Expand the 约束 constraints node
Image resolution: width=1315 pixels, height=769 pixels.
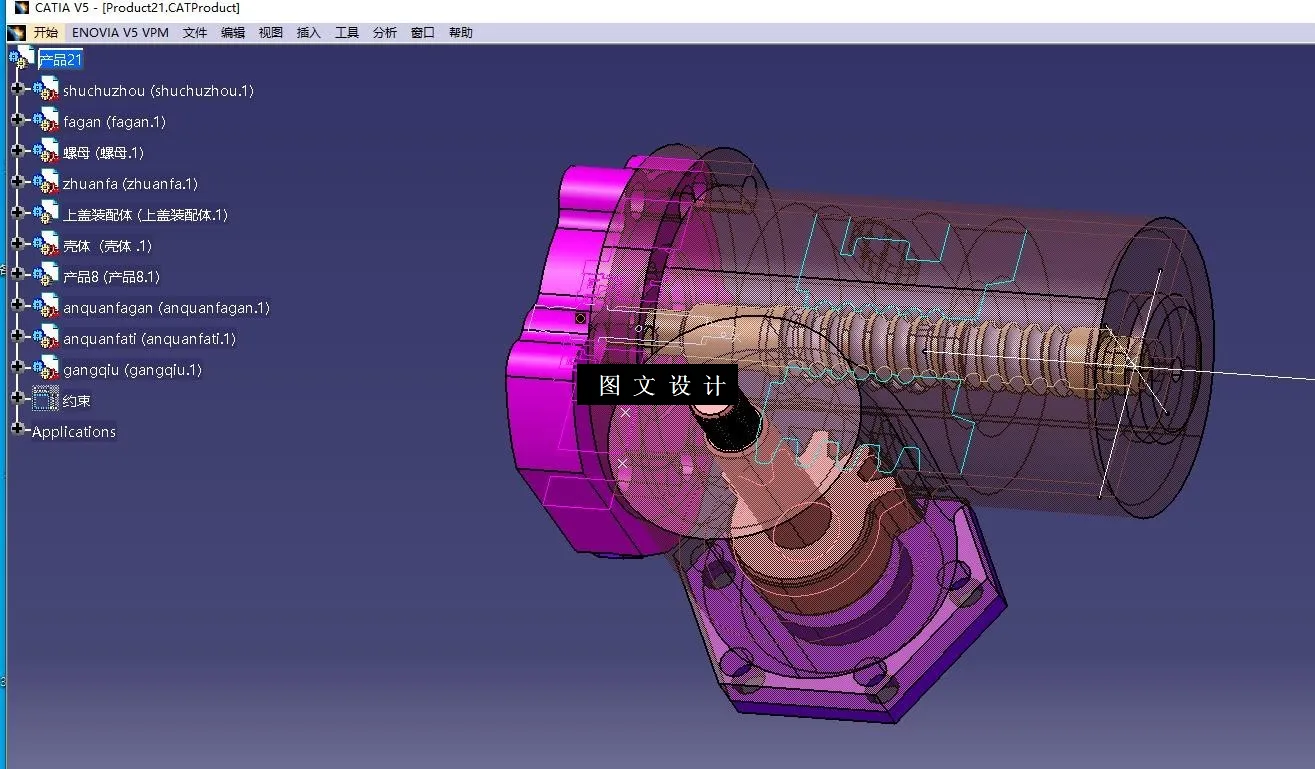click(x=16, y=399)
